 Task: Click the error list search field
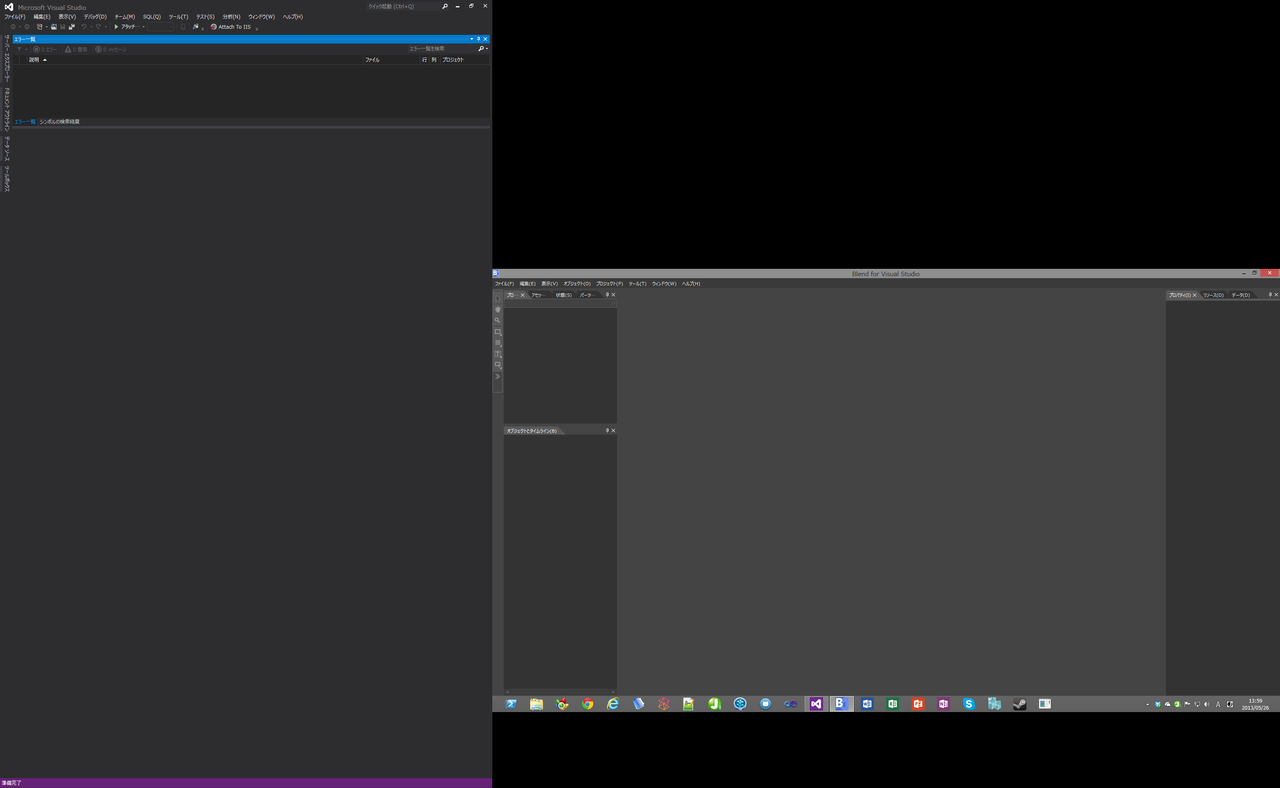(441, 49)
